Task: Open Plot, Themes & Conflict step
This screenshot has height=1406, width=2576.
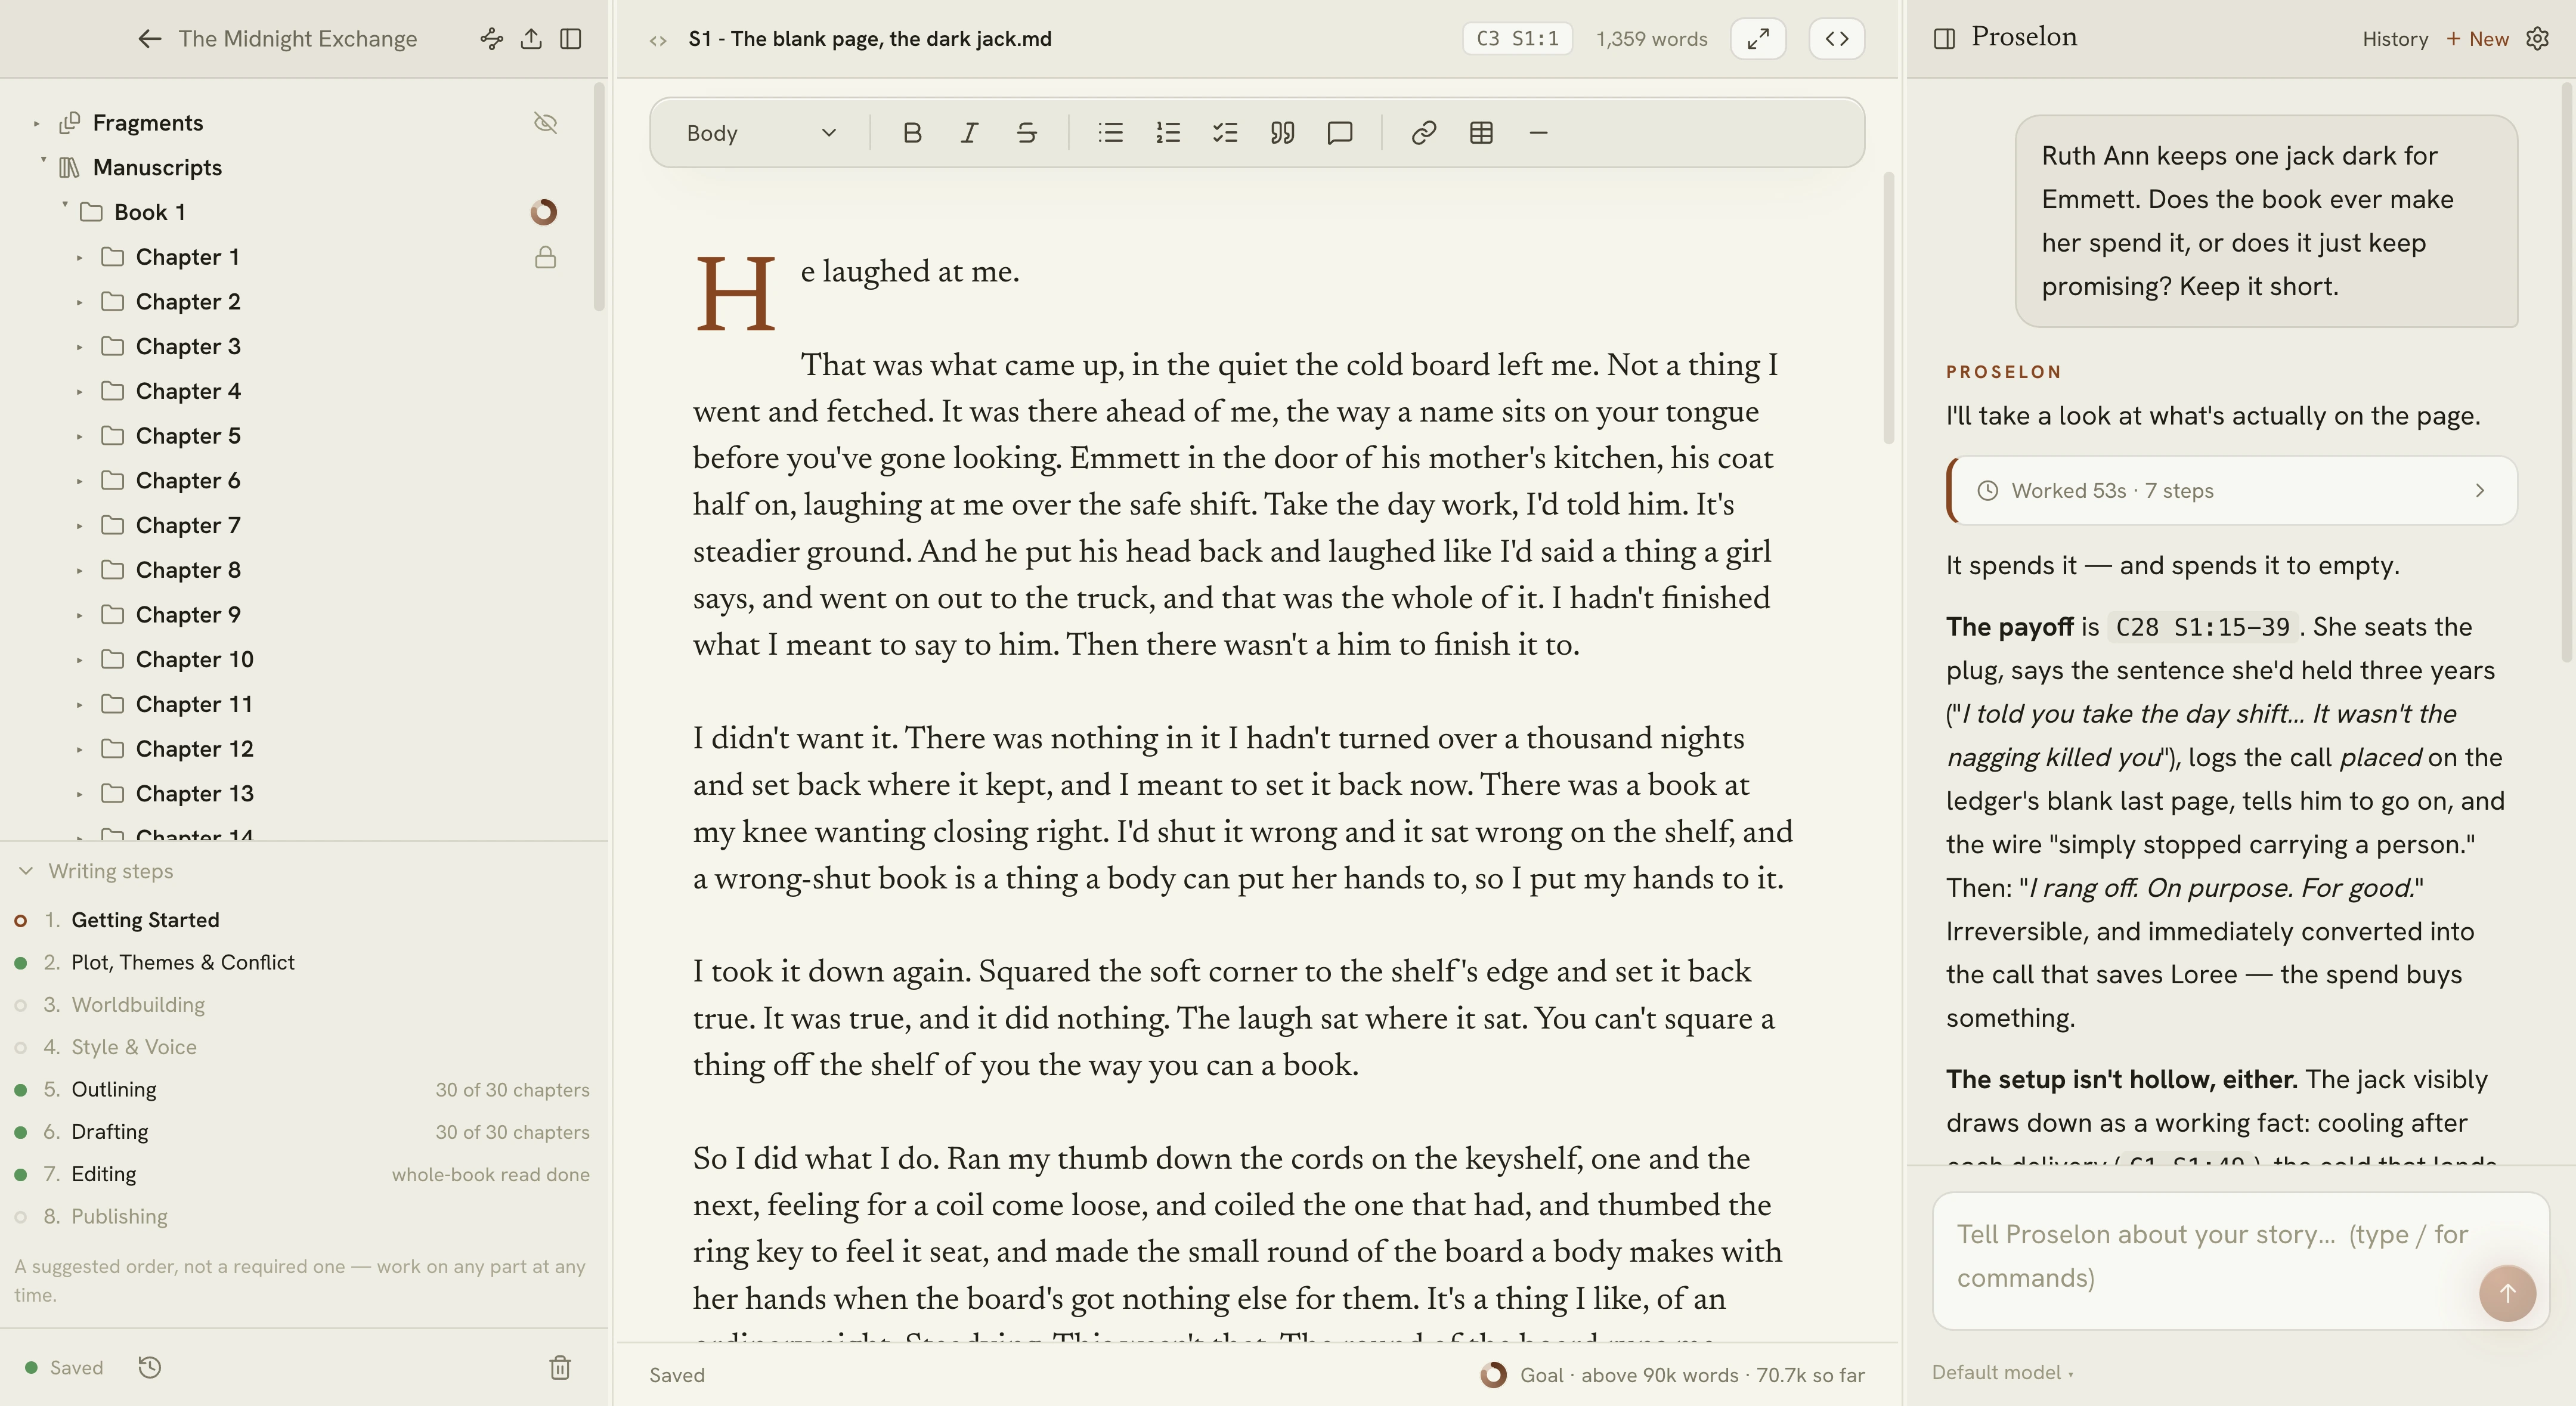Action: 183,962
